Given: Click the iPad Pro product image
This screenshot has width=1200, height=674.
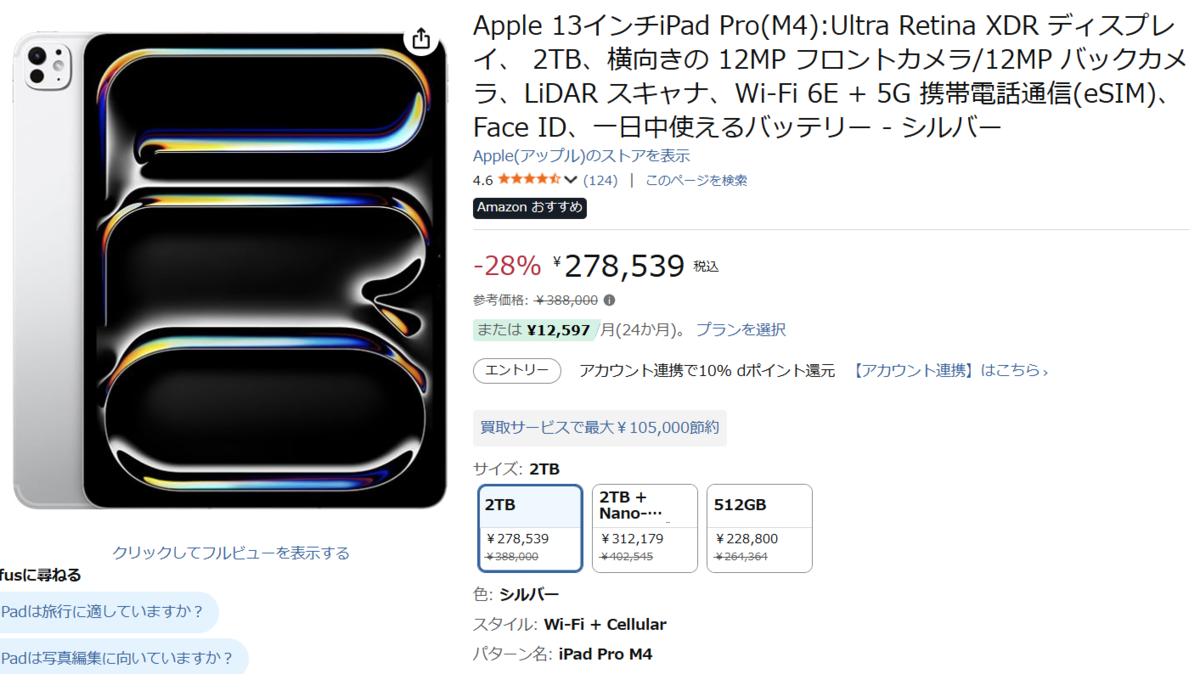Looking at the screenshot, I should click(x=230, y=270).
